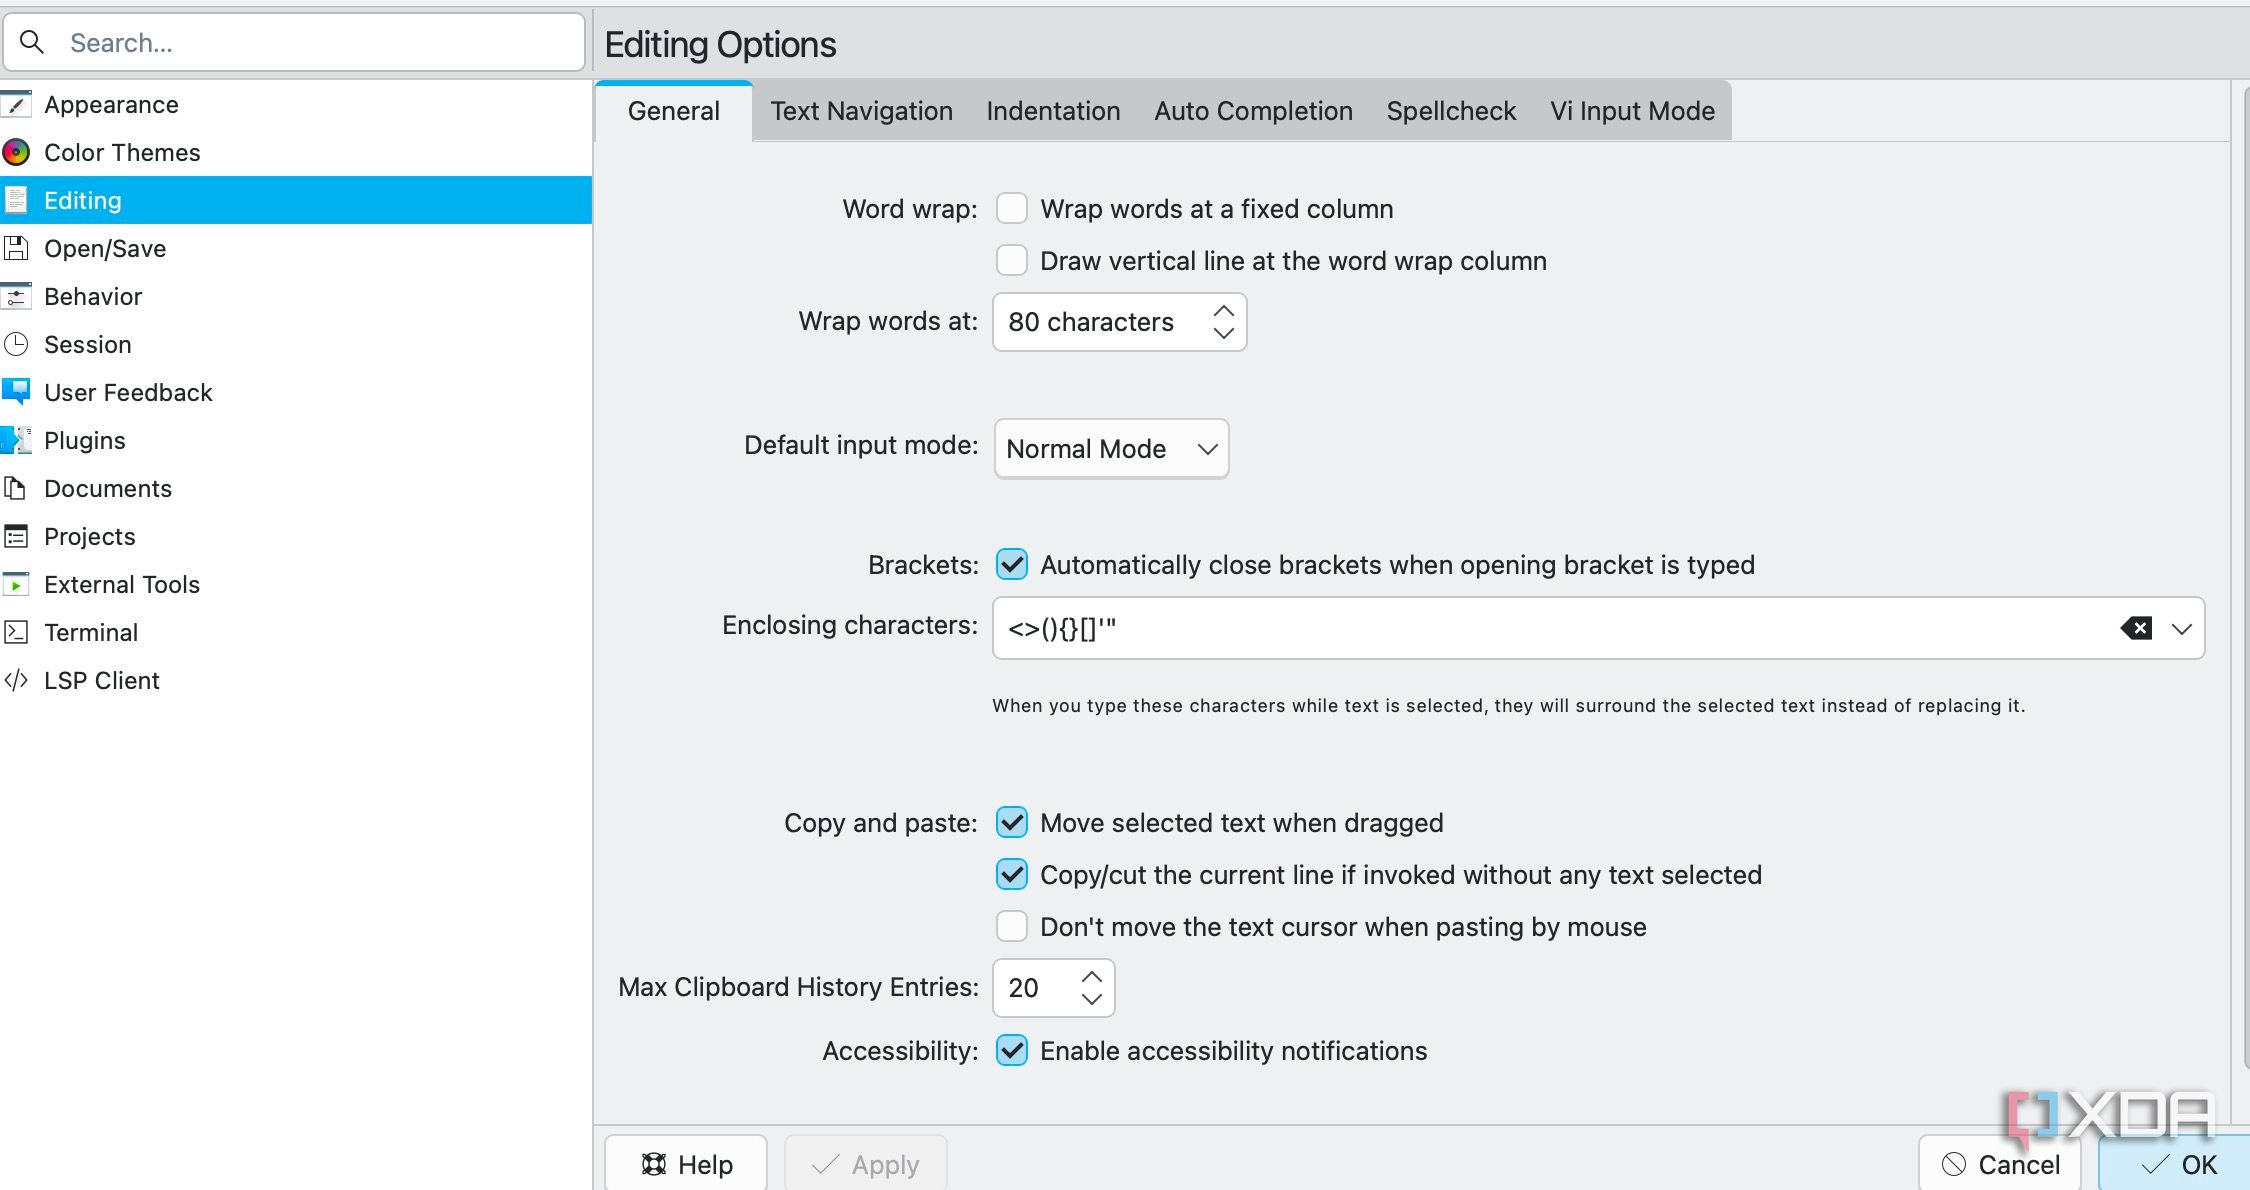Increase Max Clipboard History Entries value

pyautogui.click(x=1092, y=976)
